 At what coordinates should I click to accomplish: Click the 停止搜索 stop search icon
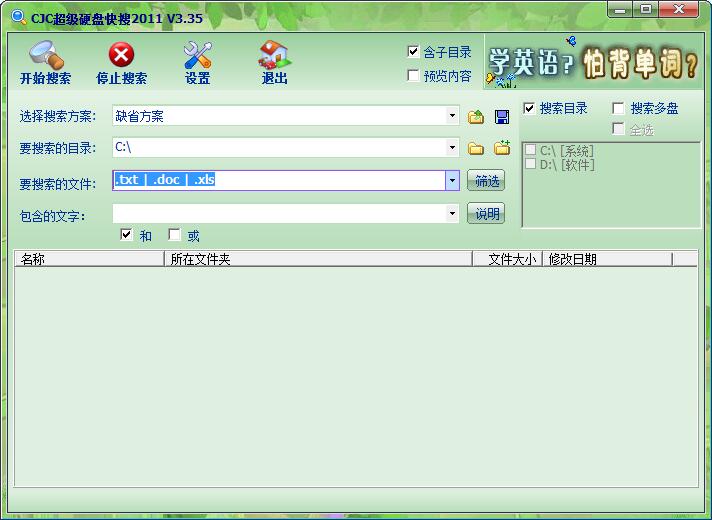point(121,55)
